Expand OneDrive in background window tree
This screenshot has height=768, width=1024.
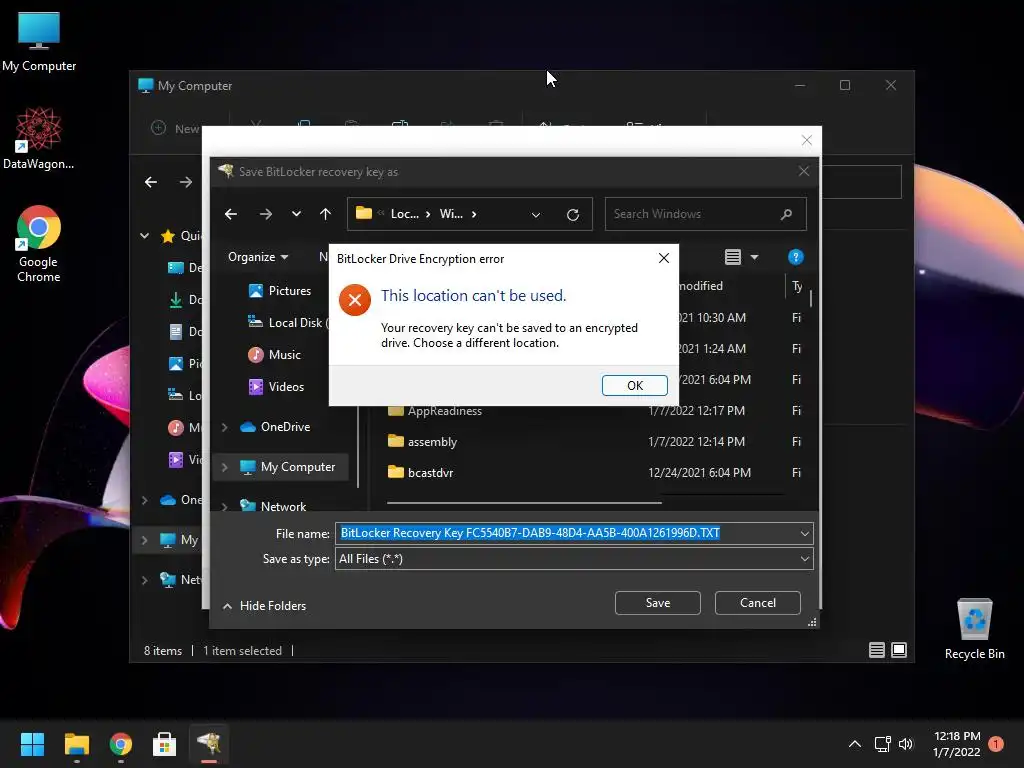tap(144, 500)
